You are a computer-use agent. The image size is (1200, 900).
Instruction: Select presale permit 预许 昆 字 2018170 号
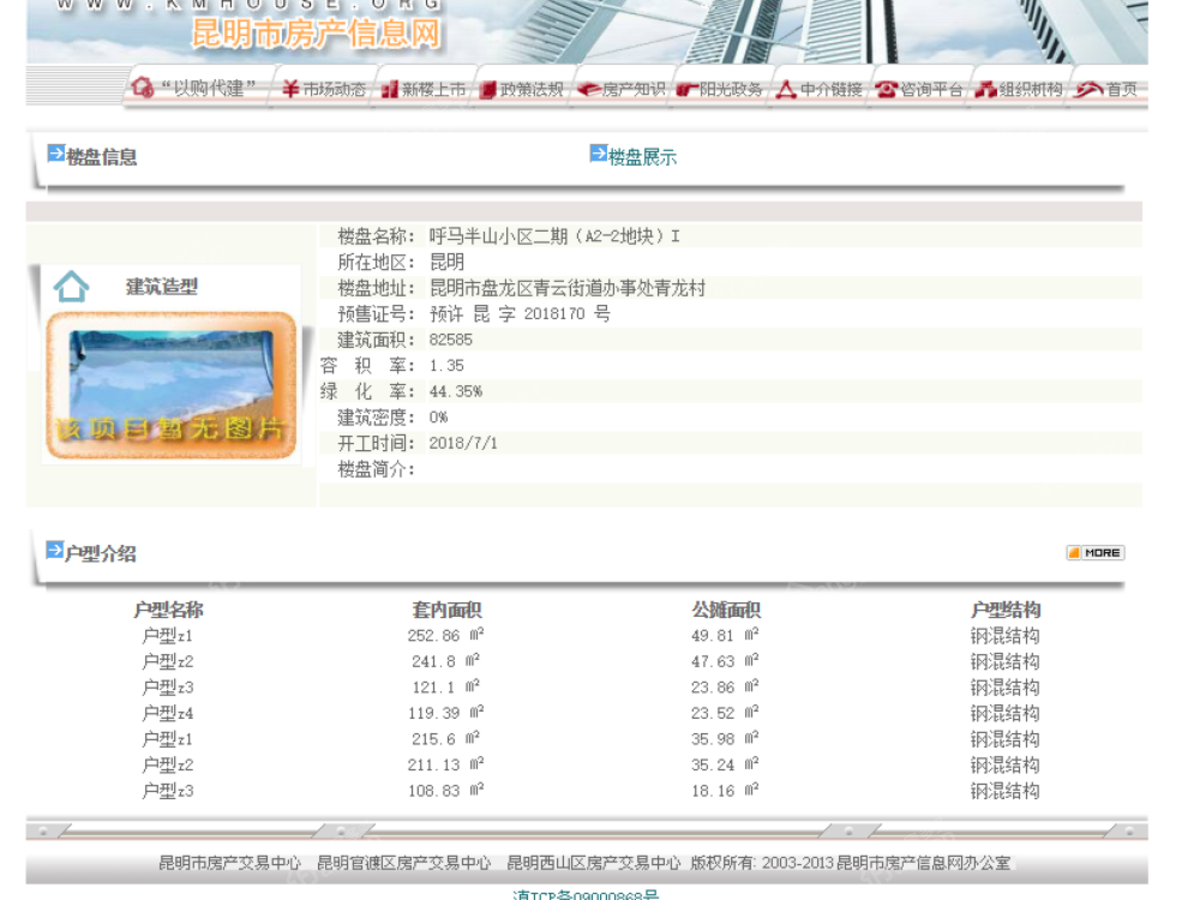coord(519,314)
